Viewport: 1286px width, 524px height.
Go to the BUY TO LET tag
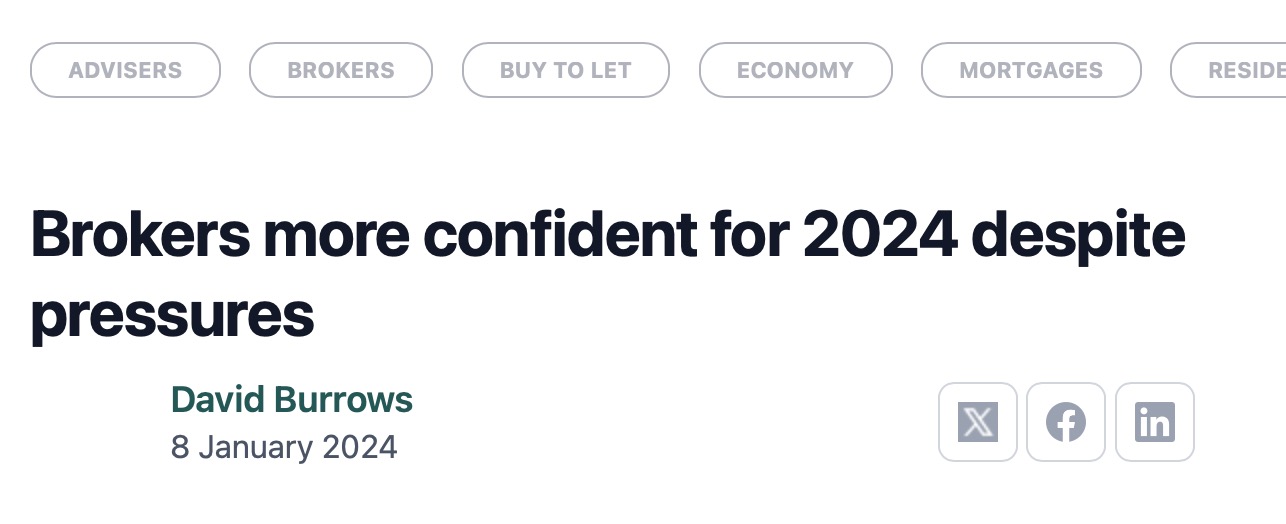(x=565, y=70)
